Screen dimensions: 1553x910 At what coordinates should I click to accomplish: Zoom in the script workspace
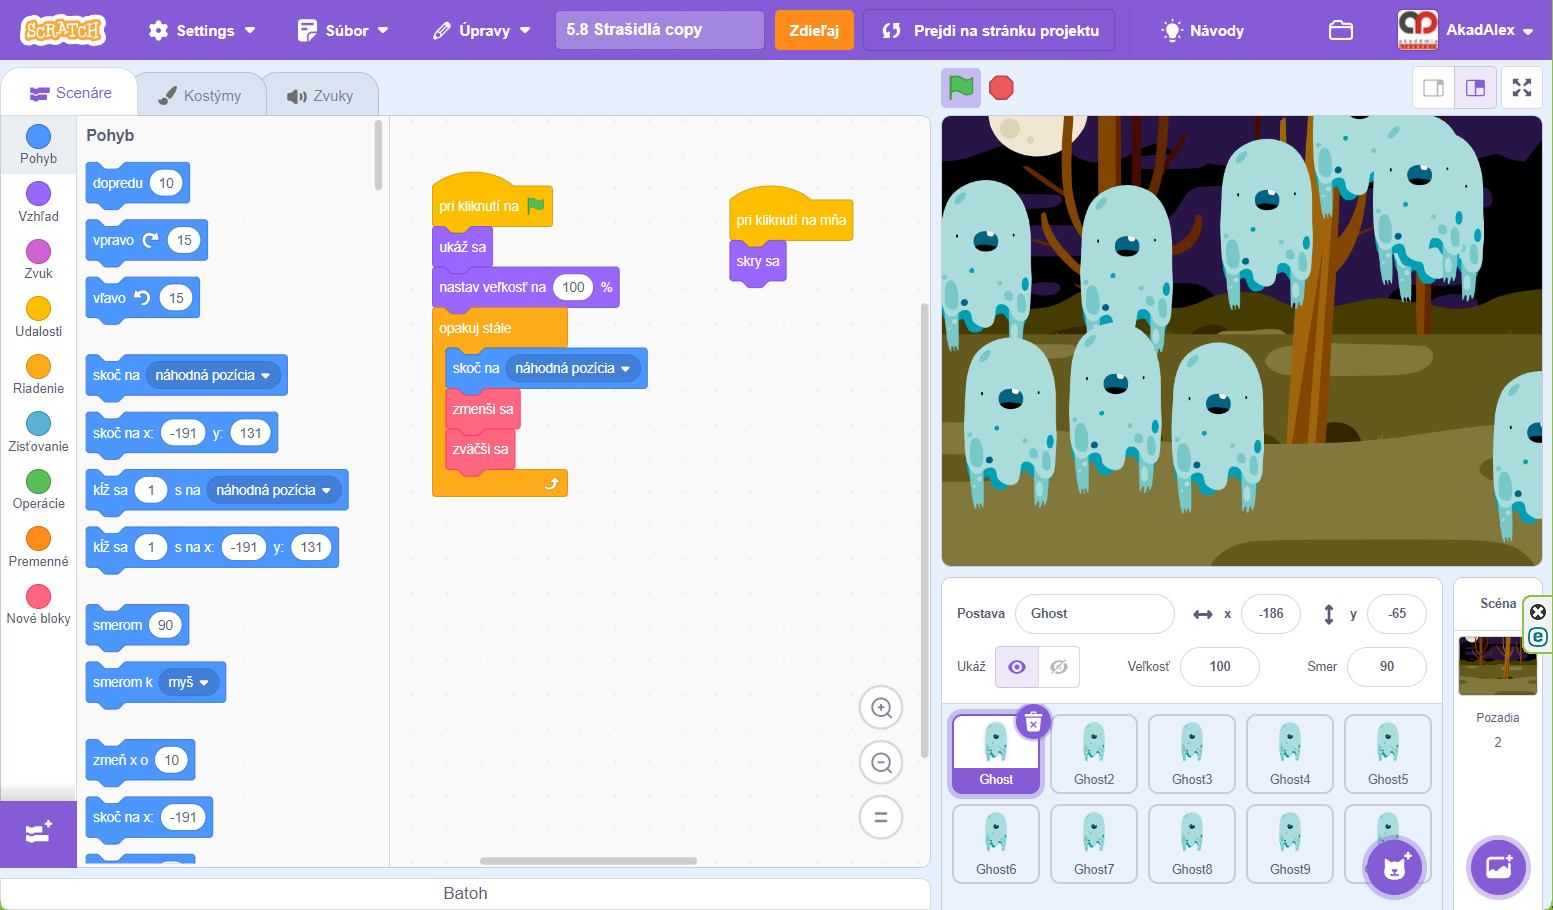click(x=881, y=708)
